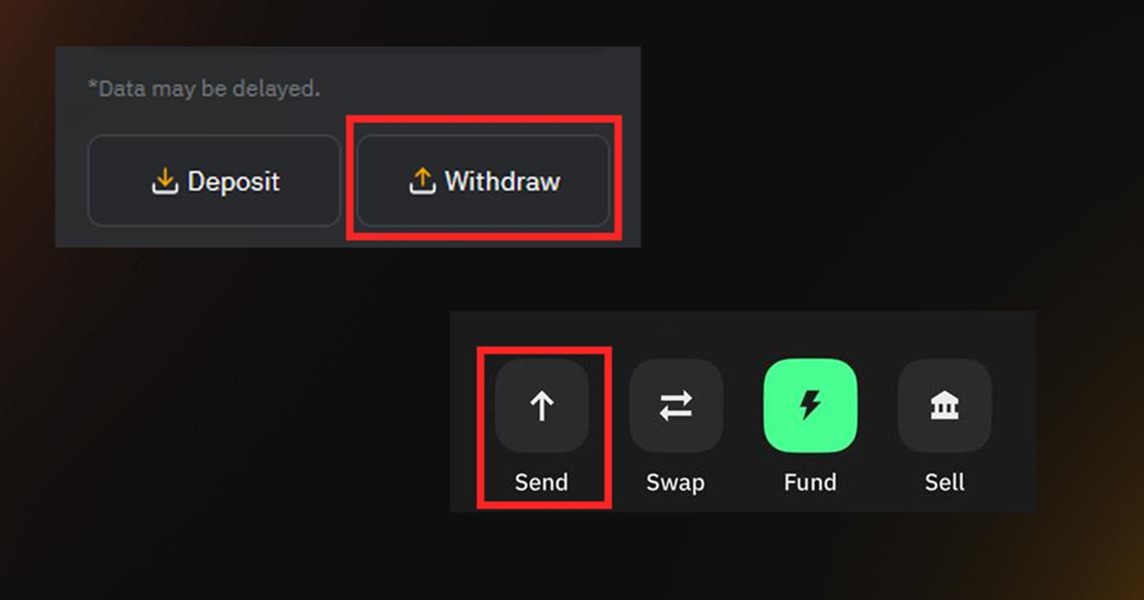
Task: Click the dark rounded tile behind Sell icon
Action: 944,406
